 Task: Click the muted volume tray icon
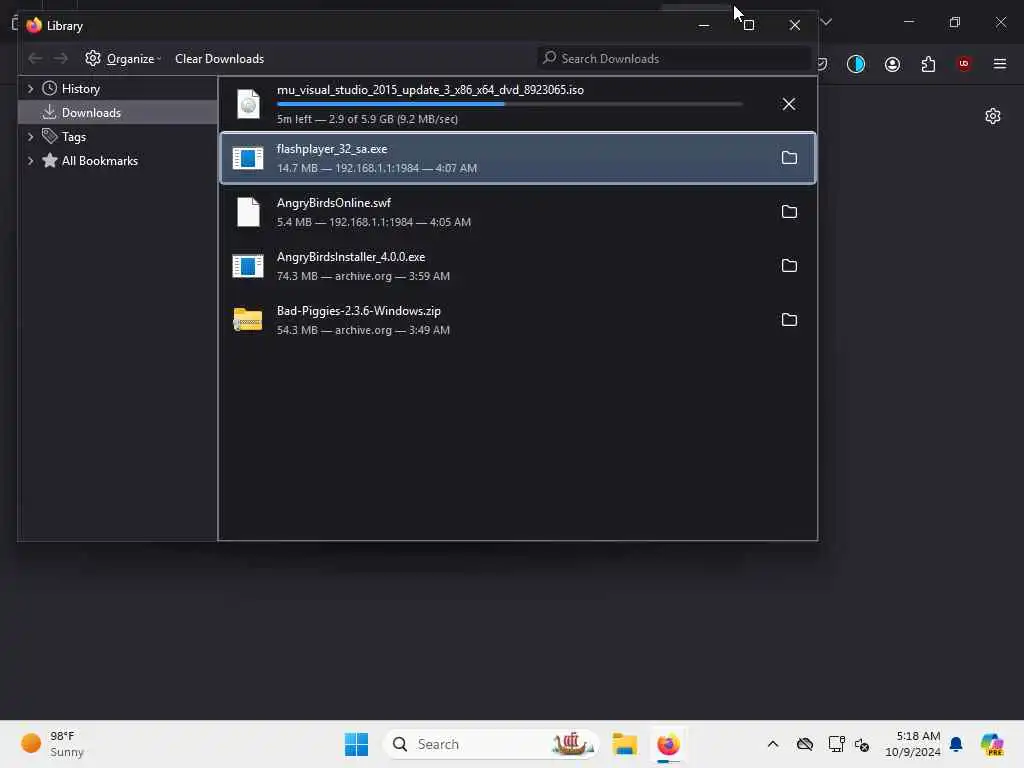(862, 744)
